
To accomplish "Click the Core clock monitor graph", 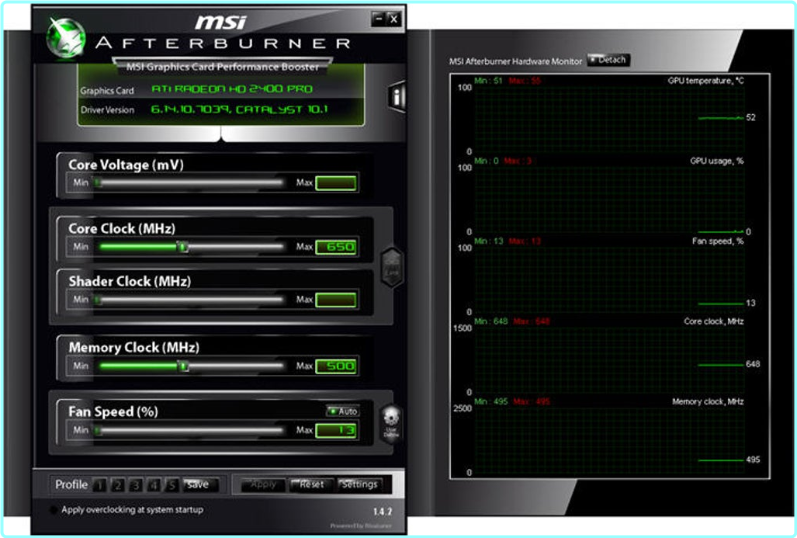I will click(609, 360).
